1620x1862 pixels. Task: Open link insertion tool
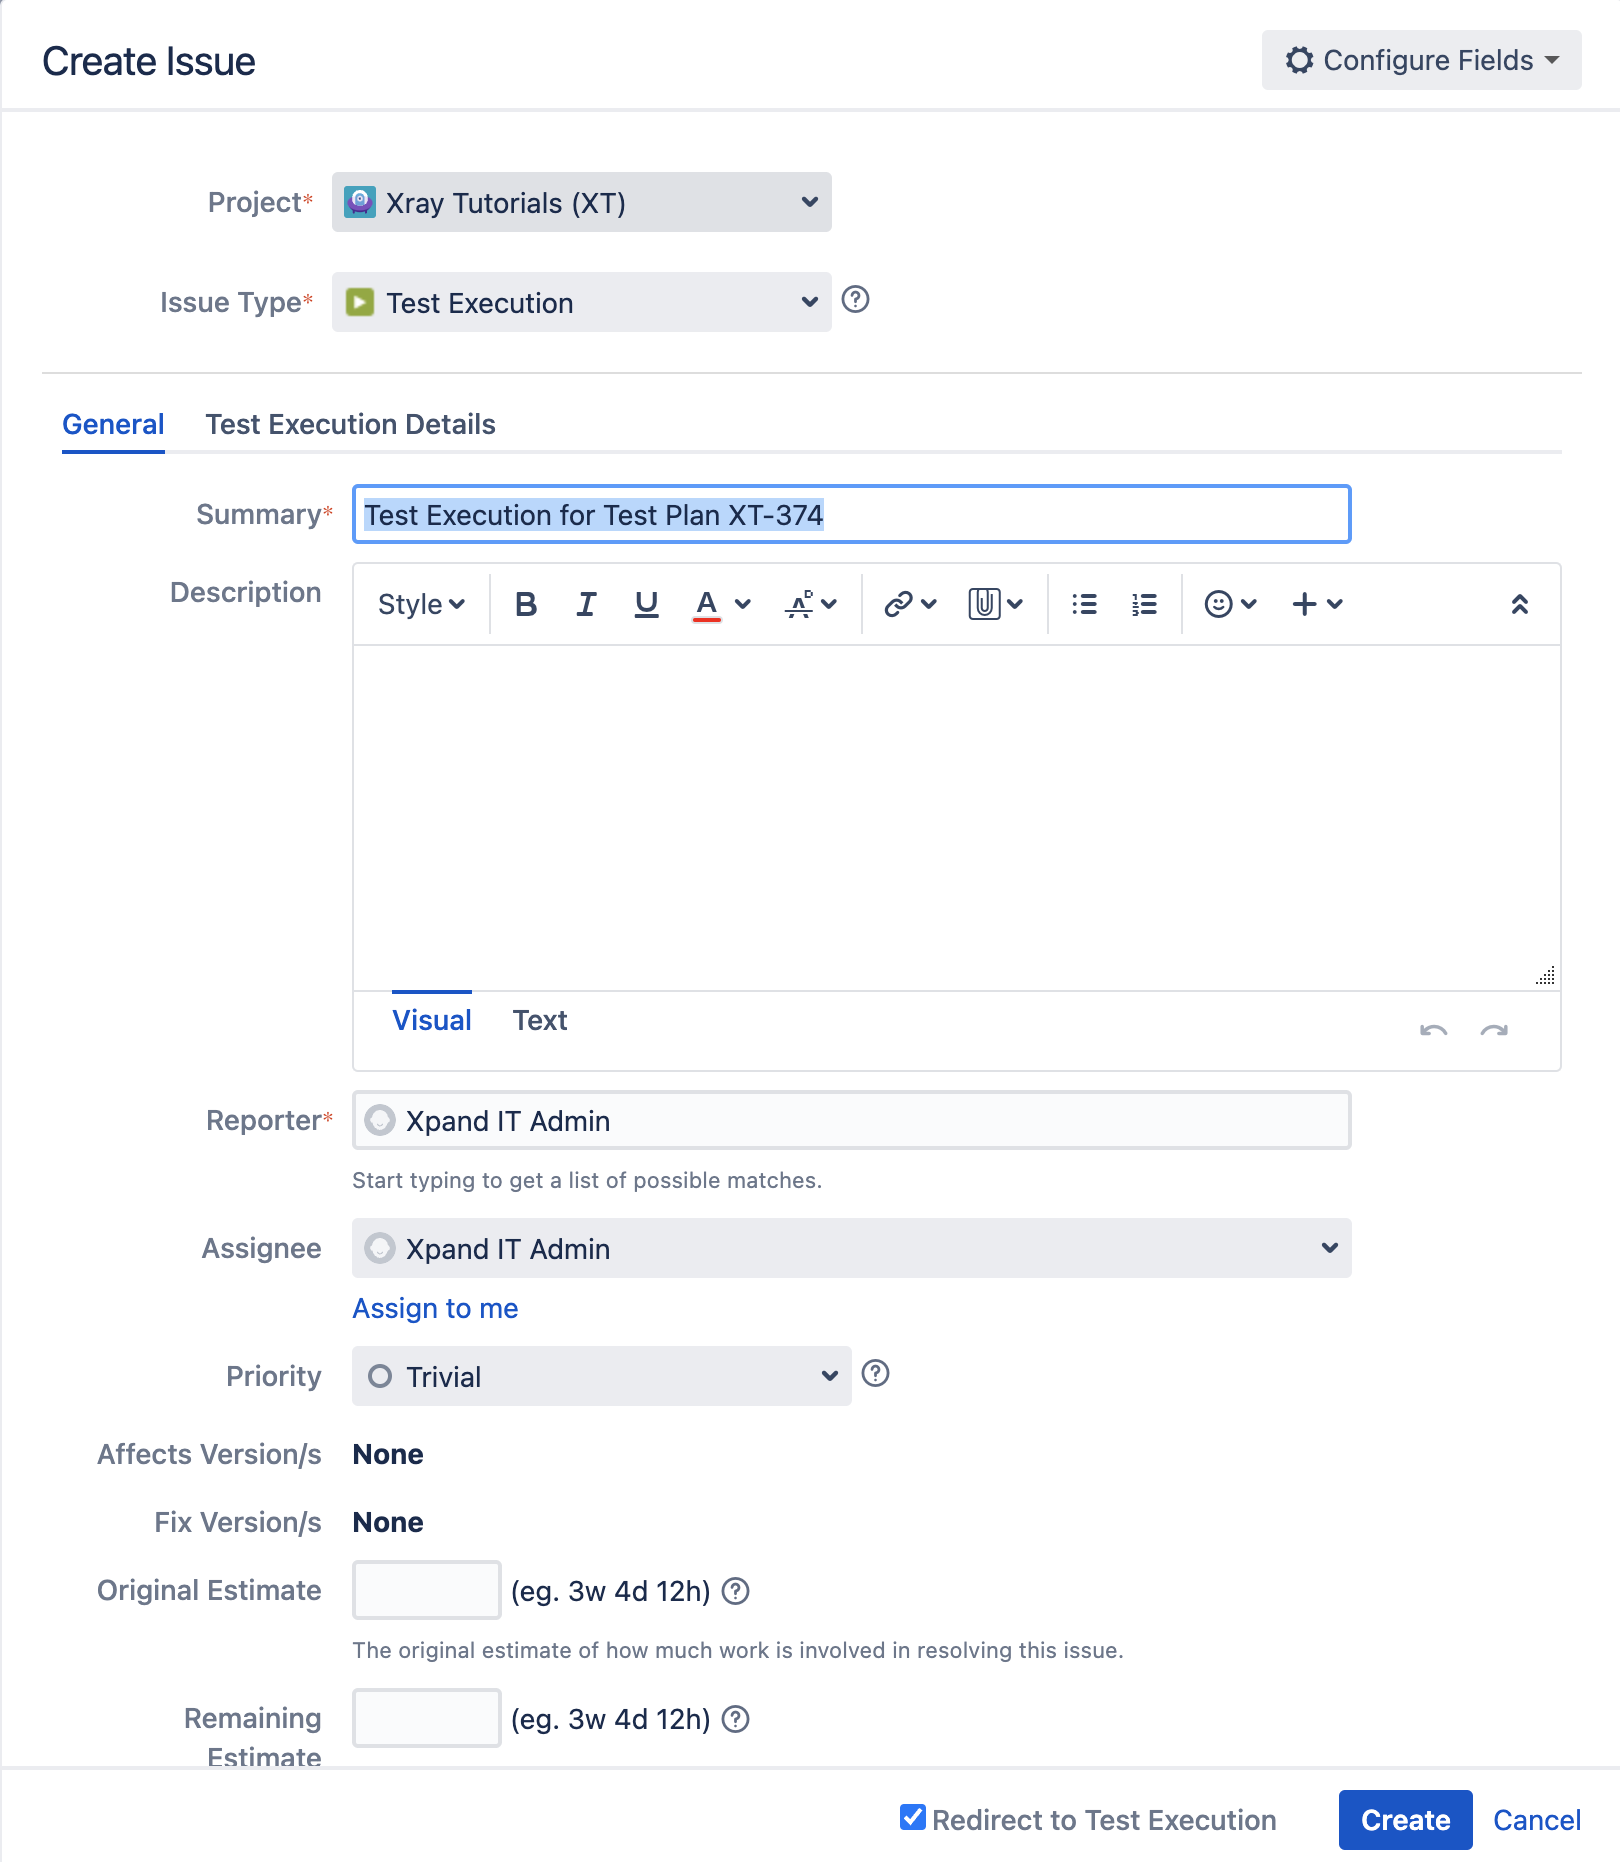910,604
